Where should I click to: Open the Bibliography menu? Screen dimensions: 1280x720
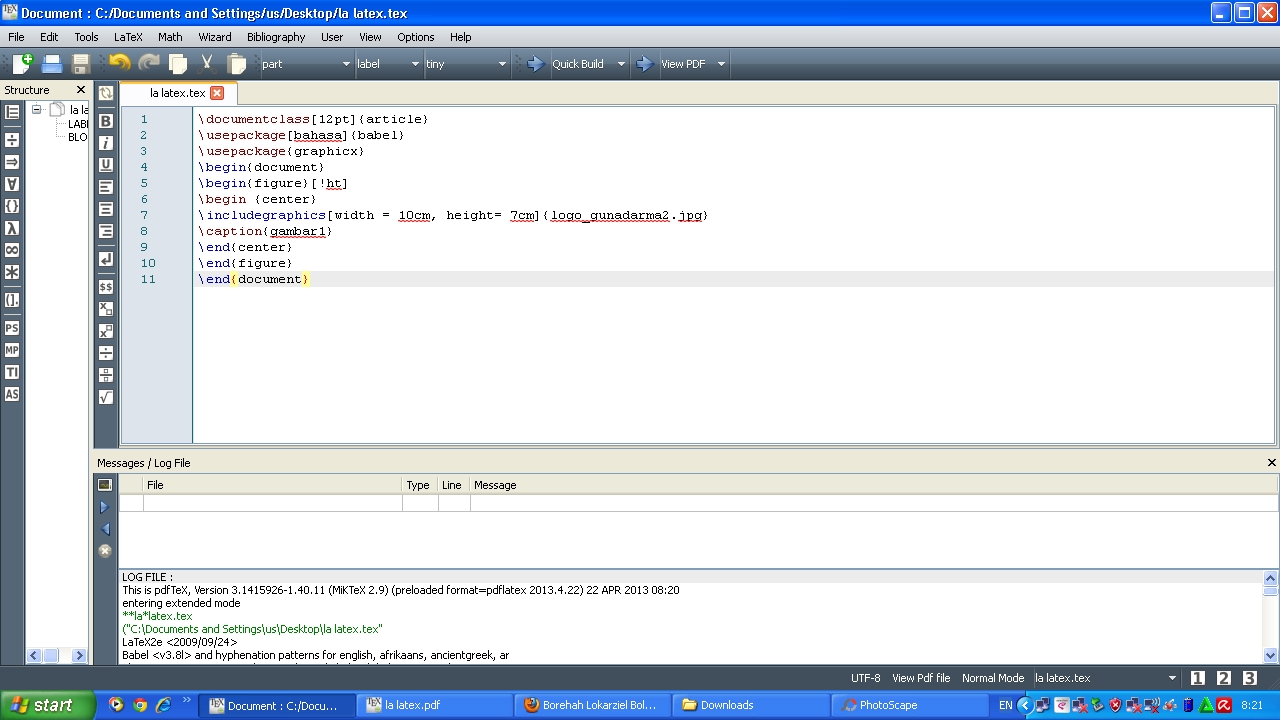[x=276, y=37]
